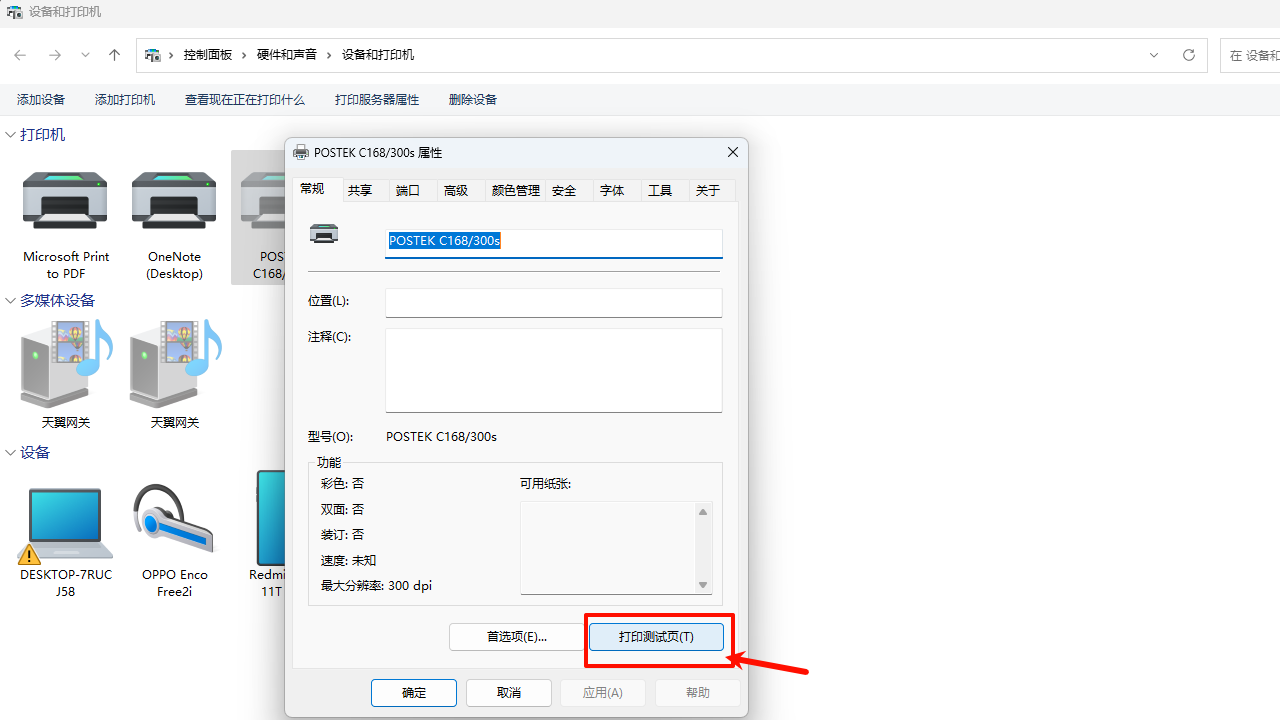Click 删除设备 in the toolbar
The height and width of the screenshot is (720, 1280).
point(473,100)
